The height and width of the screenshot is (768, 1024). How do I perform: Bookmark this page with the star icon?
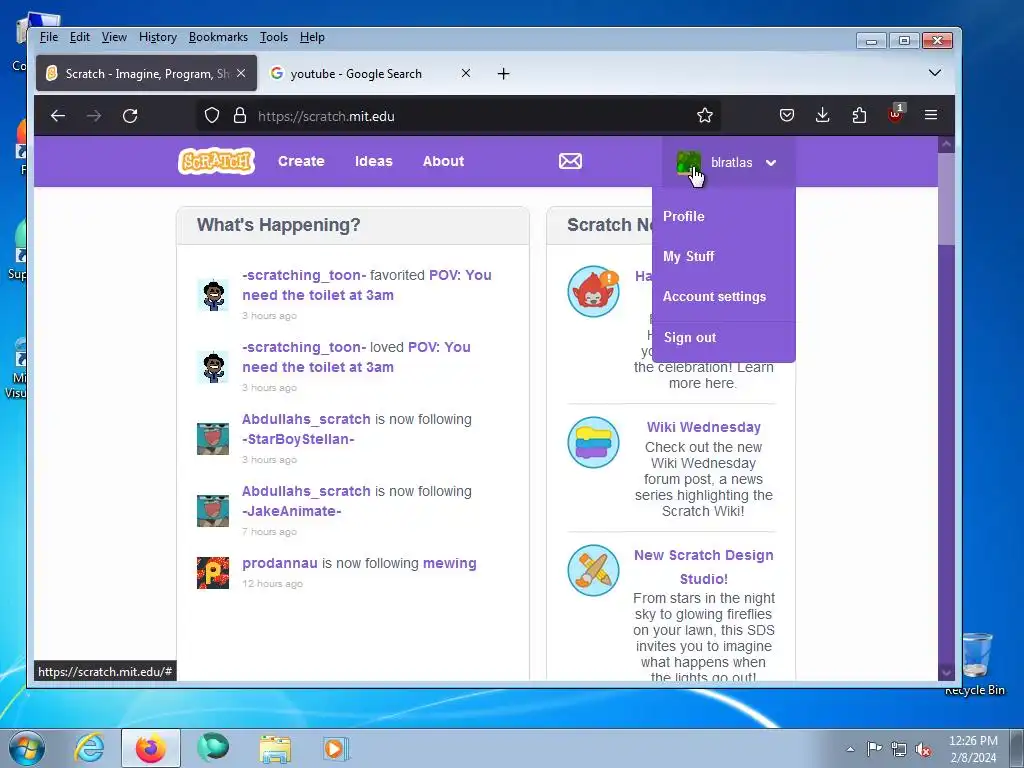705,116
